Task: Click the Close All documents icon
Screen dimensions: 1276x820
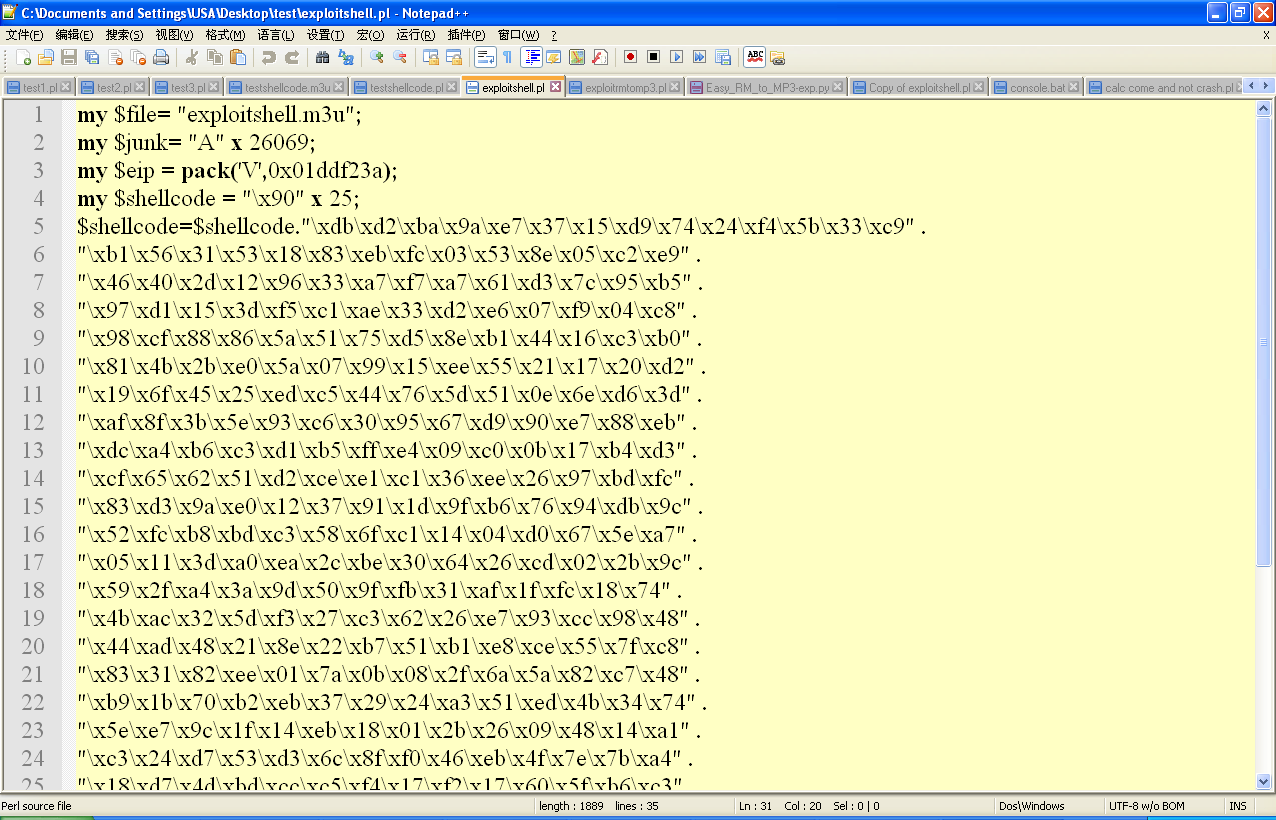Action: click(x=138, y=57)
